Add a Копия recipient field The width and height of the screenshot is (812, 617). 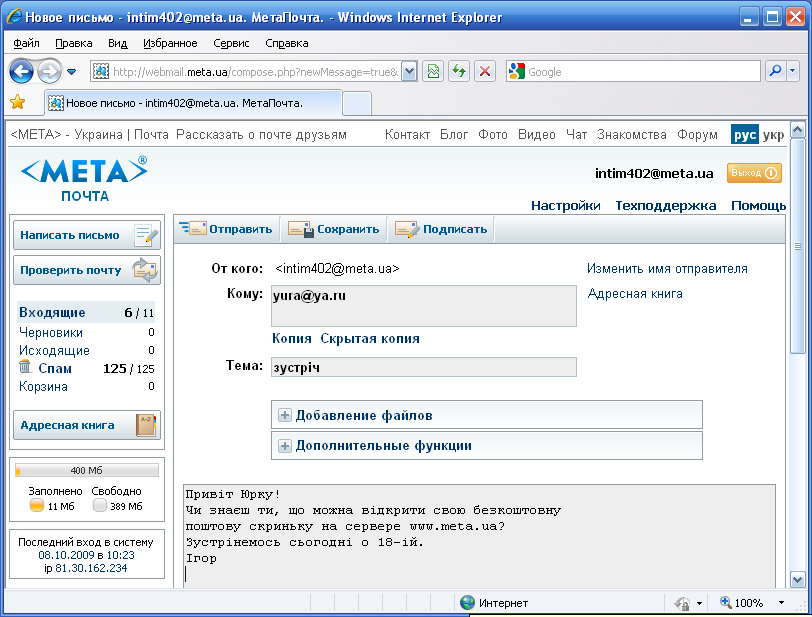click(x=292, y=338)
